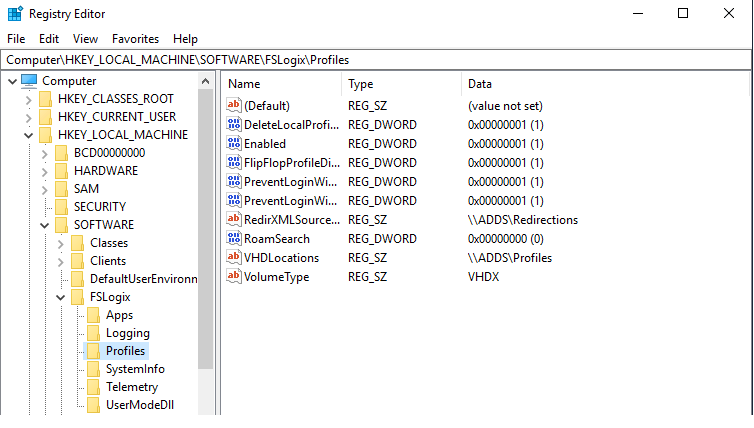
Task: Click the (Default) value icon
Action: pos(234,105)
